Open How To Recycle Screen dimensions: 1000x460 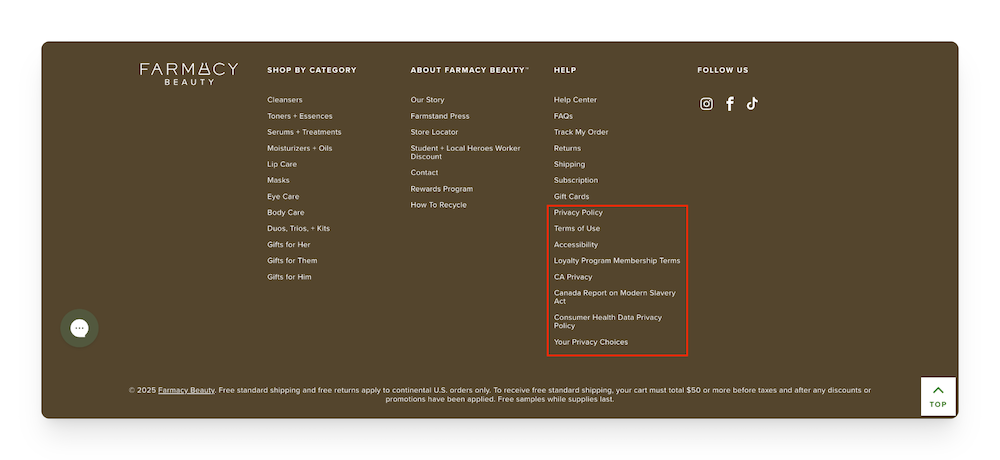[x=439, y=205]
